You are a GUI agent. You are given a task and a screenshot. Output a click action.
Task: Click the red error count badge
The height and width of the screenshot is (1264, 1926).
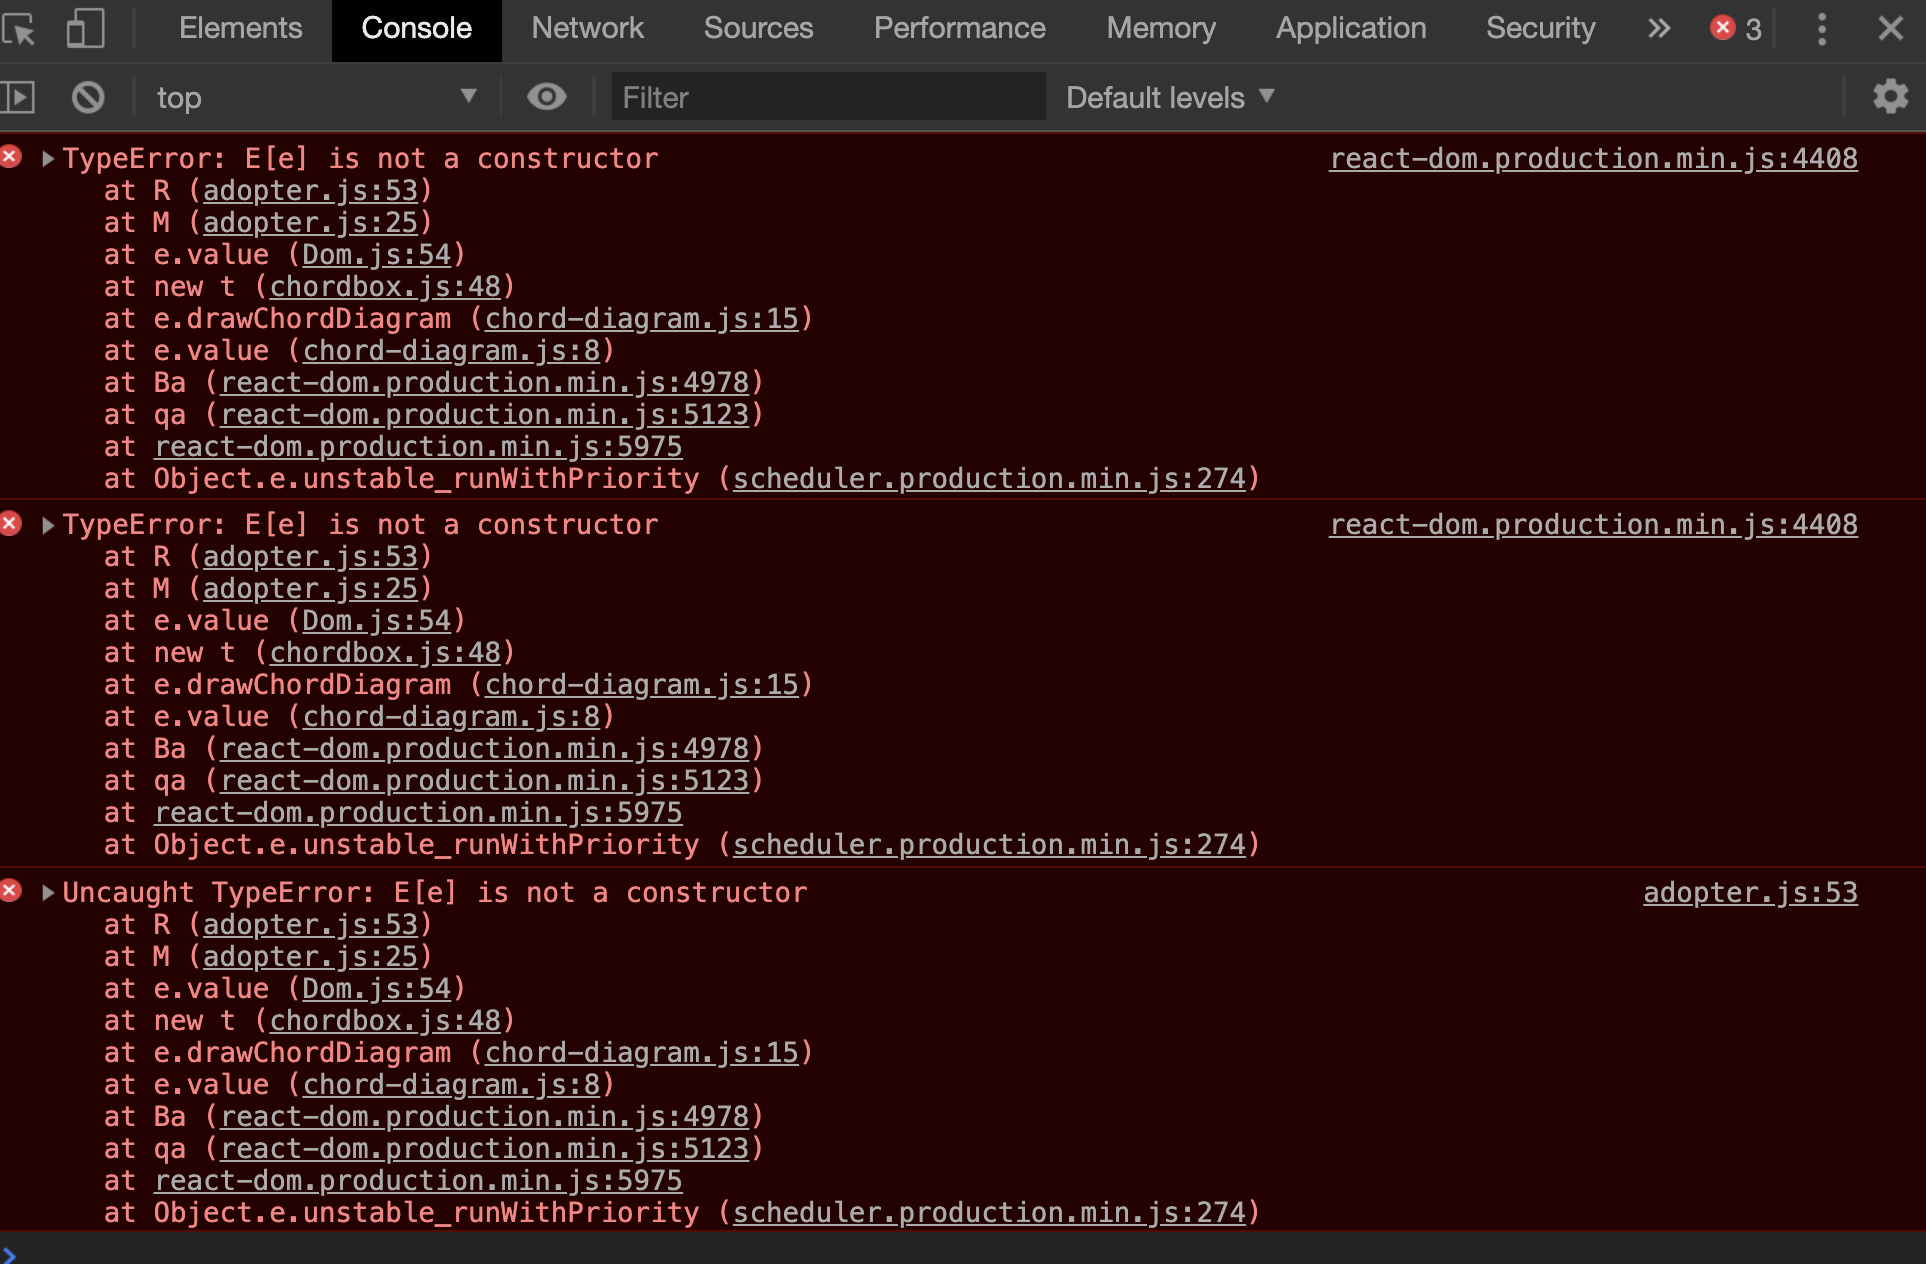1735,29
